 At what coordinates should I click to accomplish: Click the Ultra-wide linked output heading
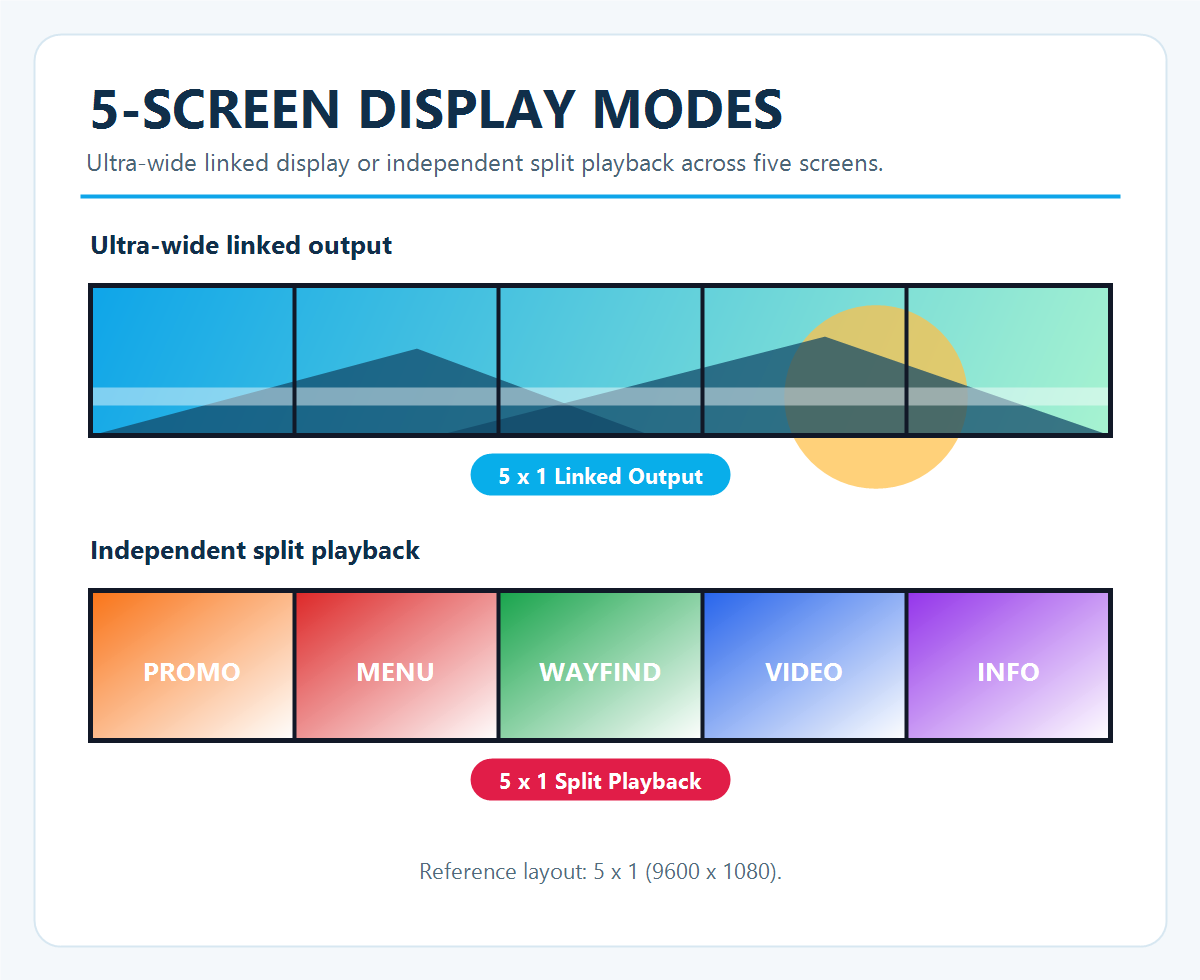241,245
